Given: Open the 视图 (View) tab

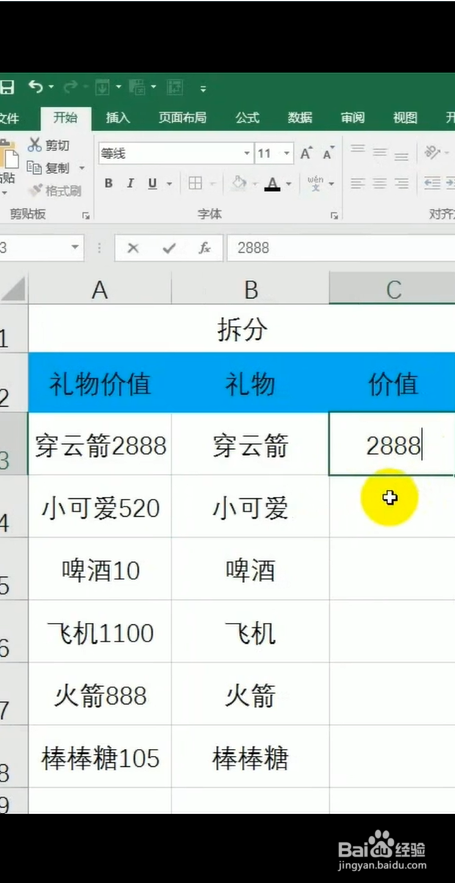Looking at the screenshot, I should (x=405, y=118).
